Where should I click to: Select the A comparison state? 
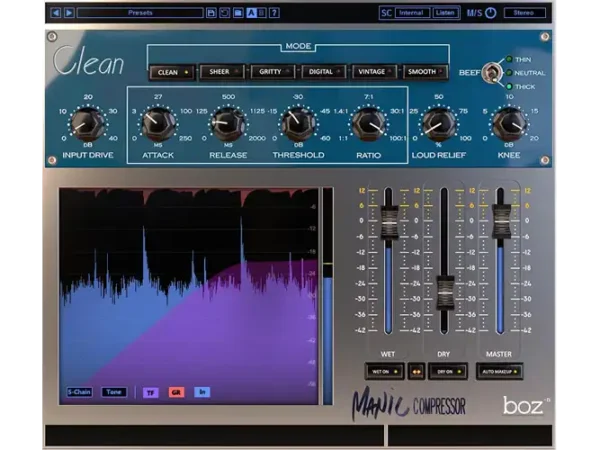tap(251, 13)
